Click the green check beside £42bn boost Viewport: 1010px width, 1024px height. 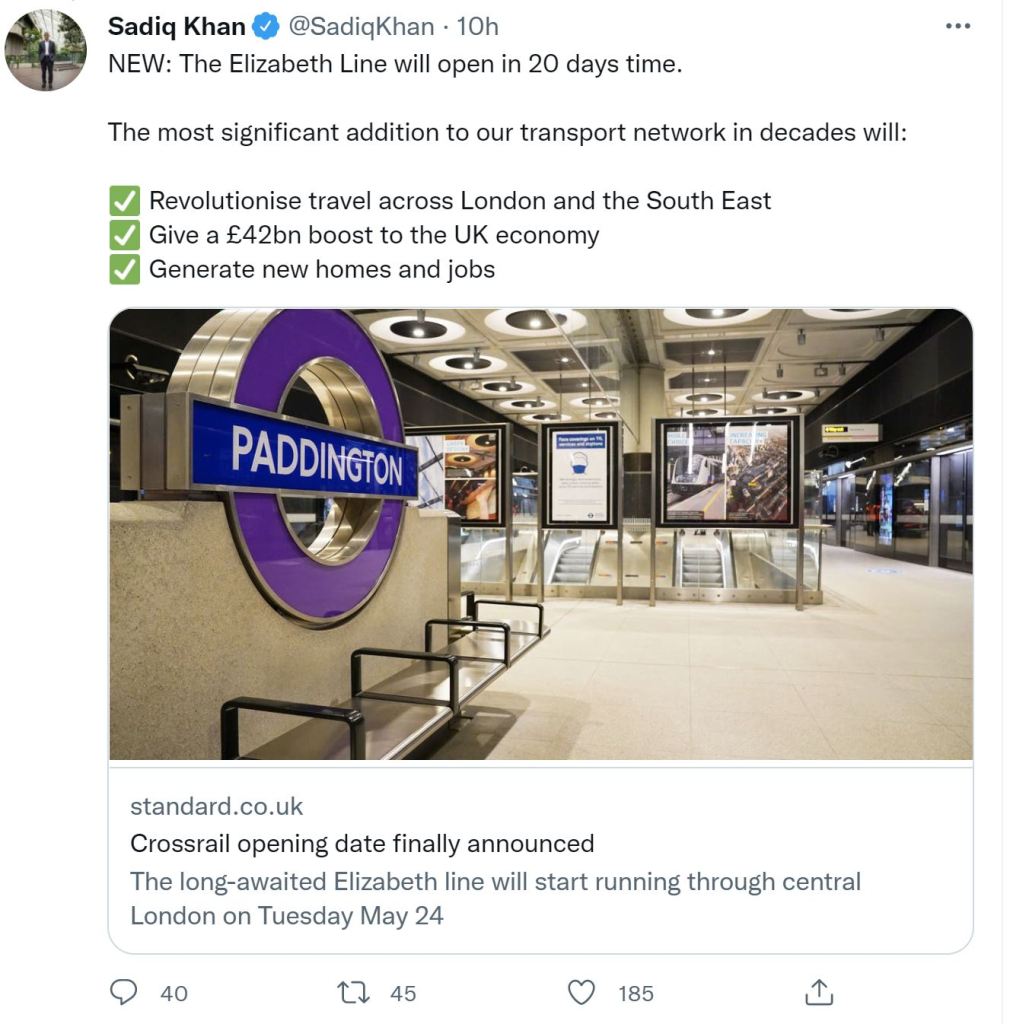click(124, 235)
